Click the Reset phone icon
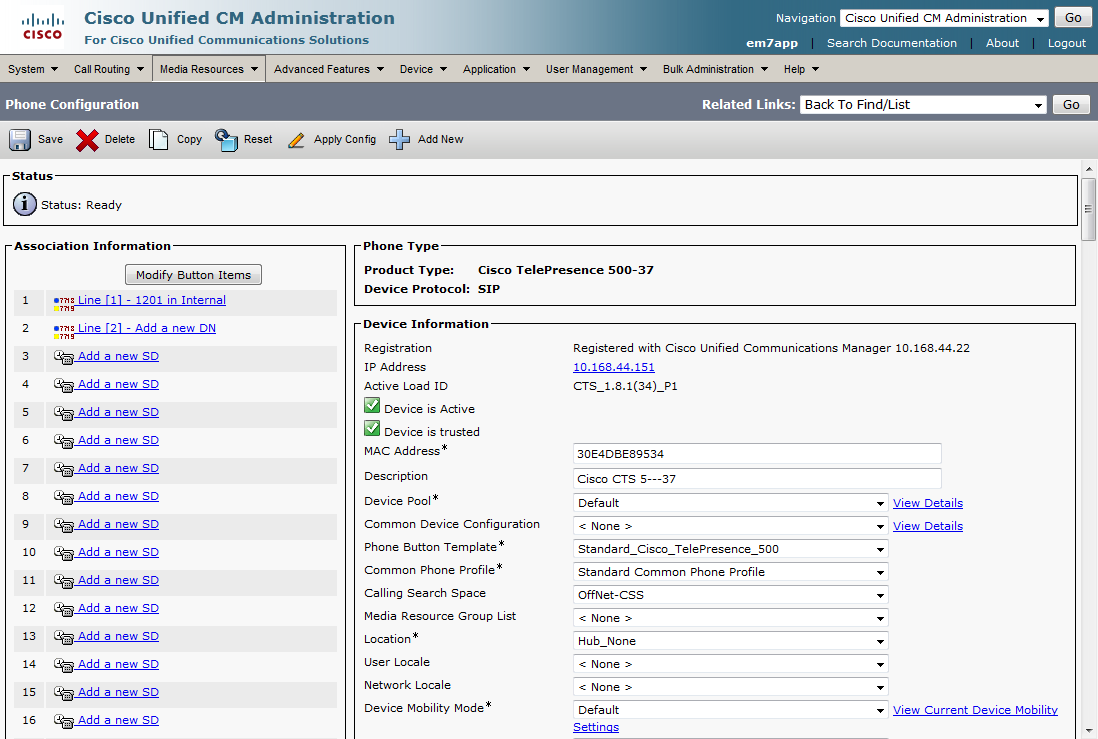Image resolution: width=1098 pixels, height=739 pixels. [226, 139]
